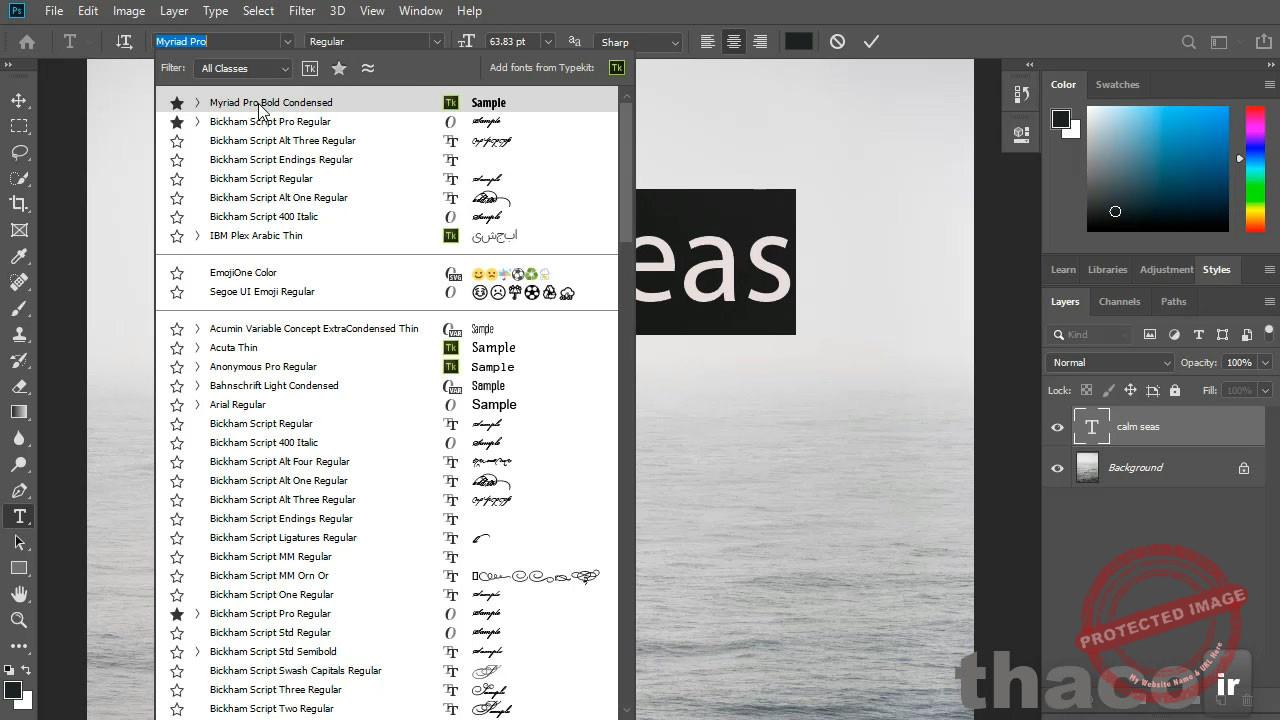Select the Crop tool
The width and height of the screenshot is (1280, 720).
[x=20, y=202]
